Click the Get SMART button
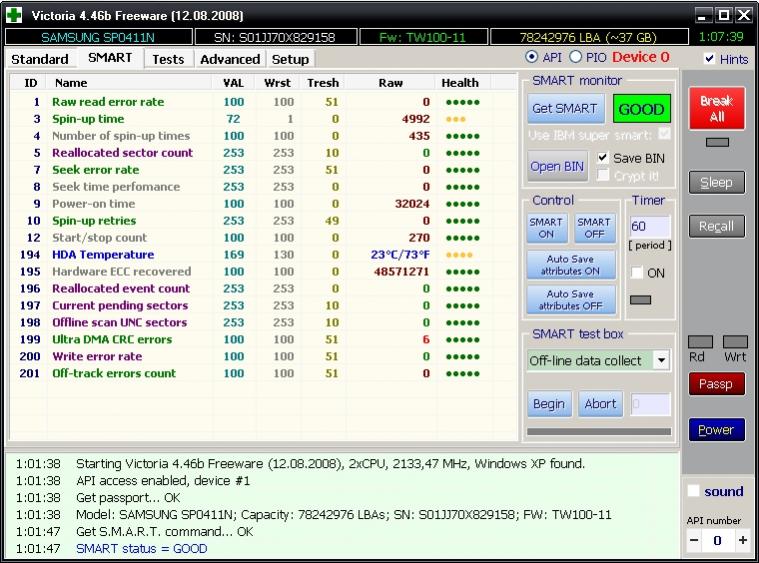The image size is (759, 563). pyautogui.click(x=565, y=108)
